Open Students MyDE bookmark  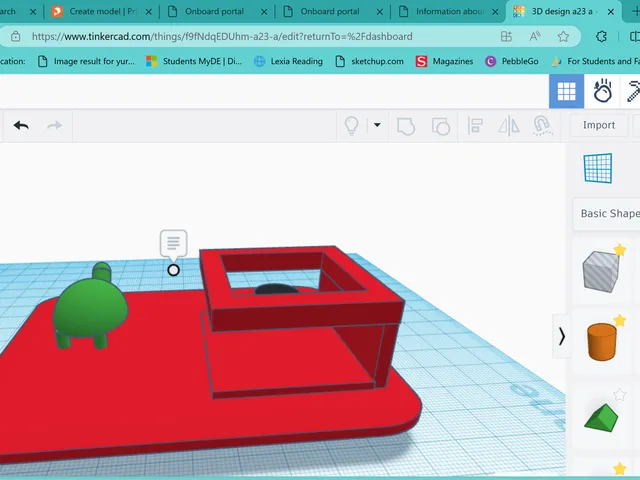point(194,61)
